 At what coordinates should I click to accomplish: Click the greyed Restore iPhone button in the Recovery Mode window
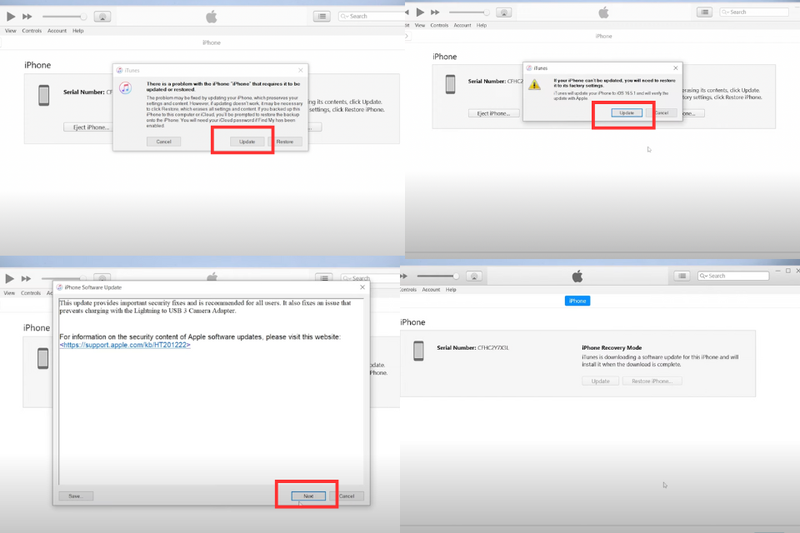point(652,381)
